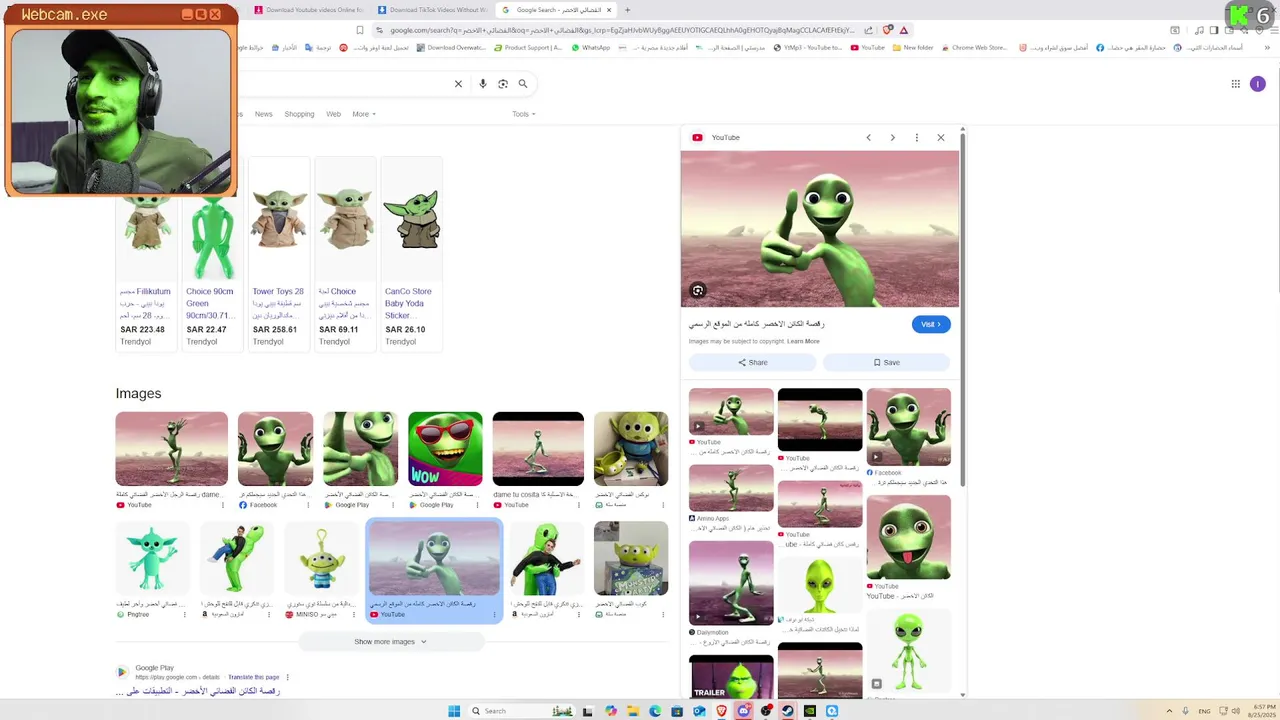The width and height of the screenshot is (1280, 720).
Task: Go to the previous image in the YouTube preview panel
Action: click(x=868, y=137)
